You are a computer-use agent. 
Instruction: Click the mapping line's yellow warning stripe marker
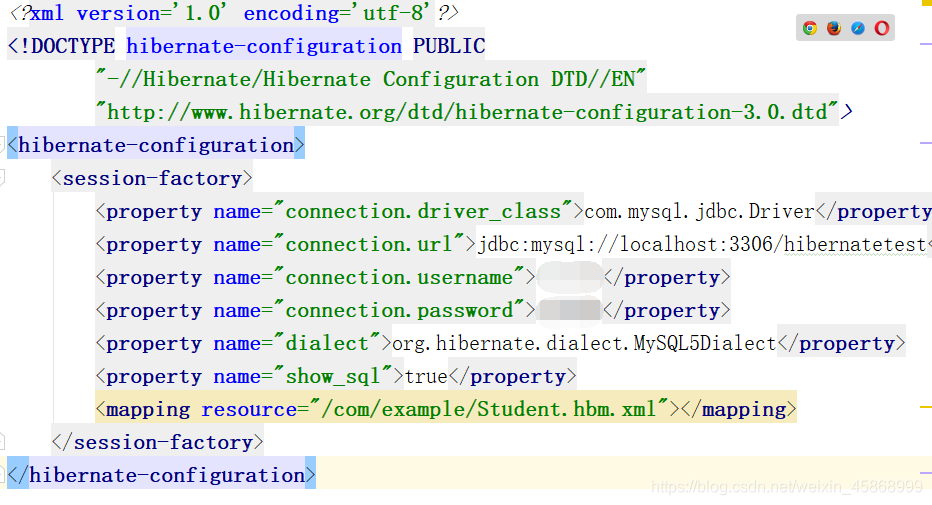(925, 407)
